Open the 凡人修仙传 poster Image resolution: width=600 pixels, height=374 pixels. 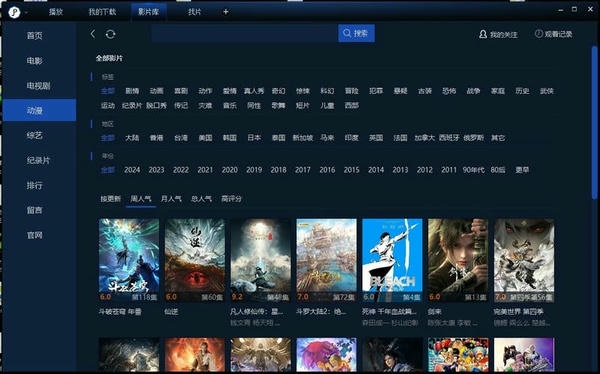[x=261, y=260]
